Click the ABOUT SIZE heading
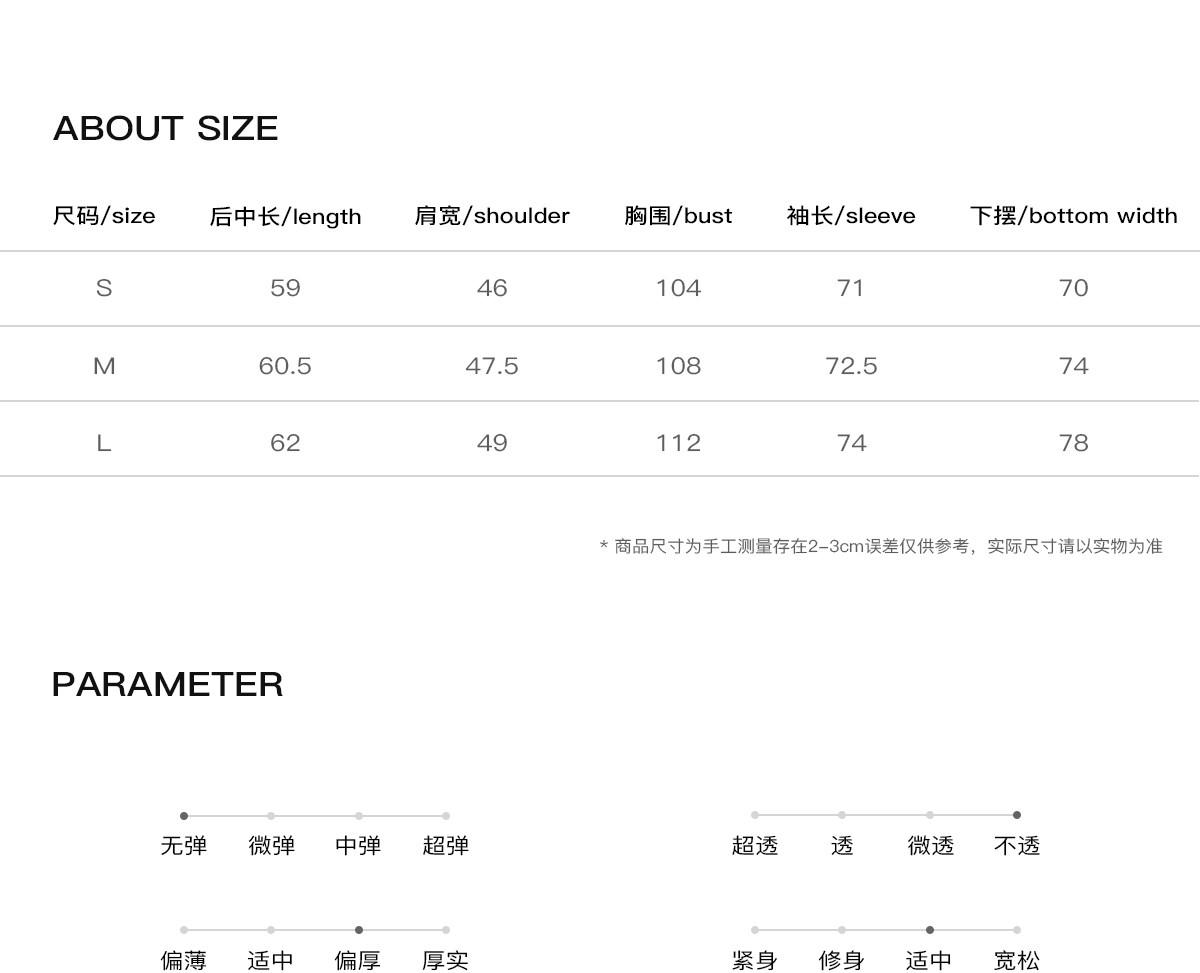 click(x=166, y=128)
